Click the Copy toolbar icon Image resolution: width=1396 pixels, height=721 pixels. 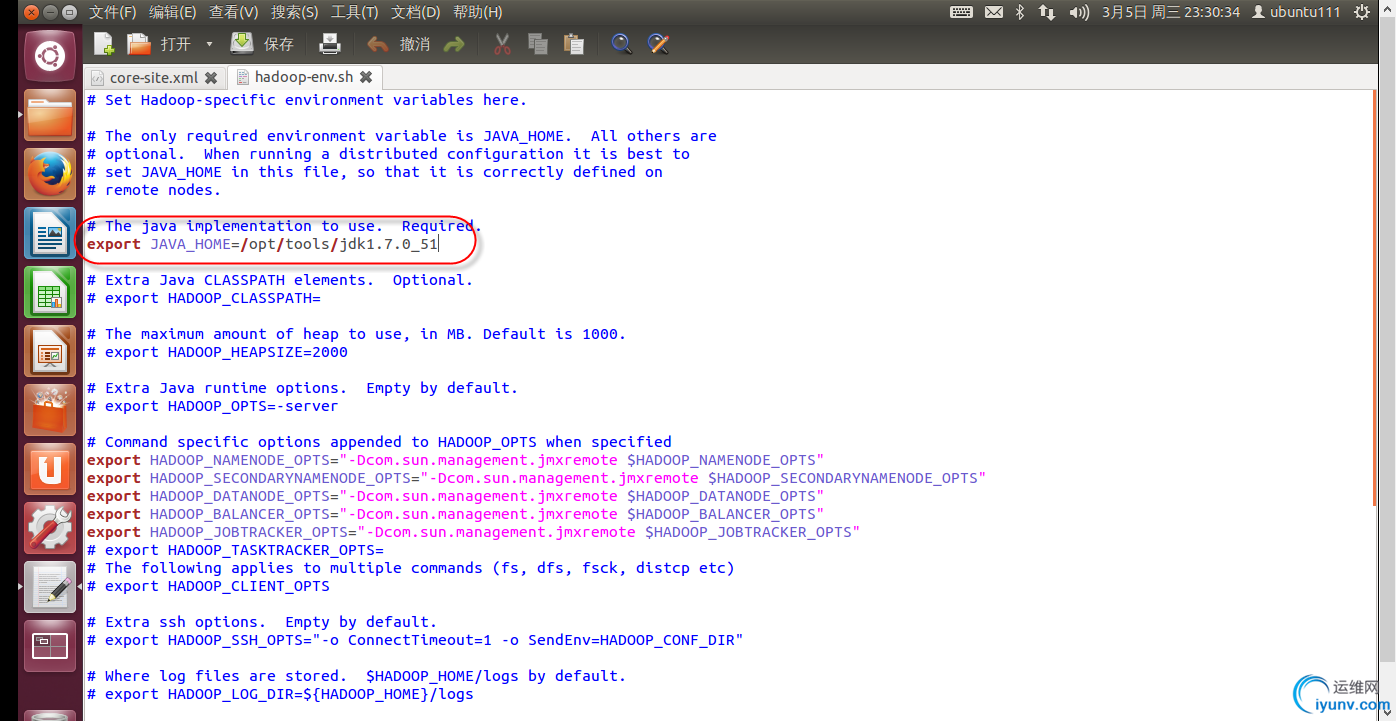tap(538, 44)
